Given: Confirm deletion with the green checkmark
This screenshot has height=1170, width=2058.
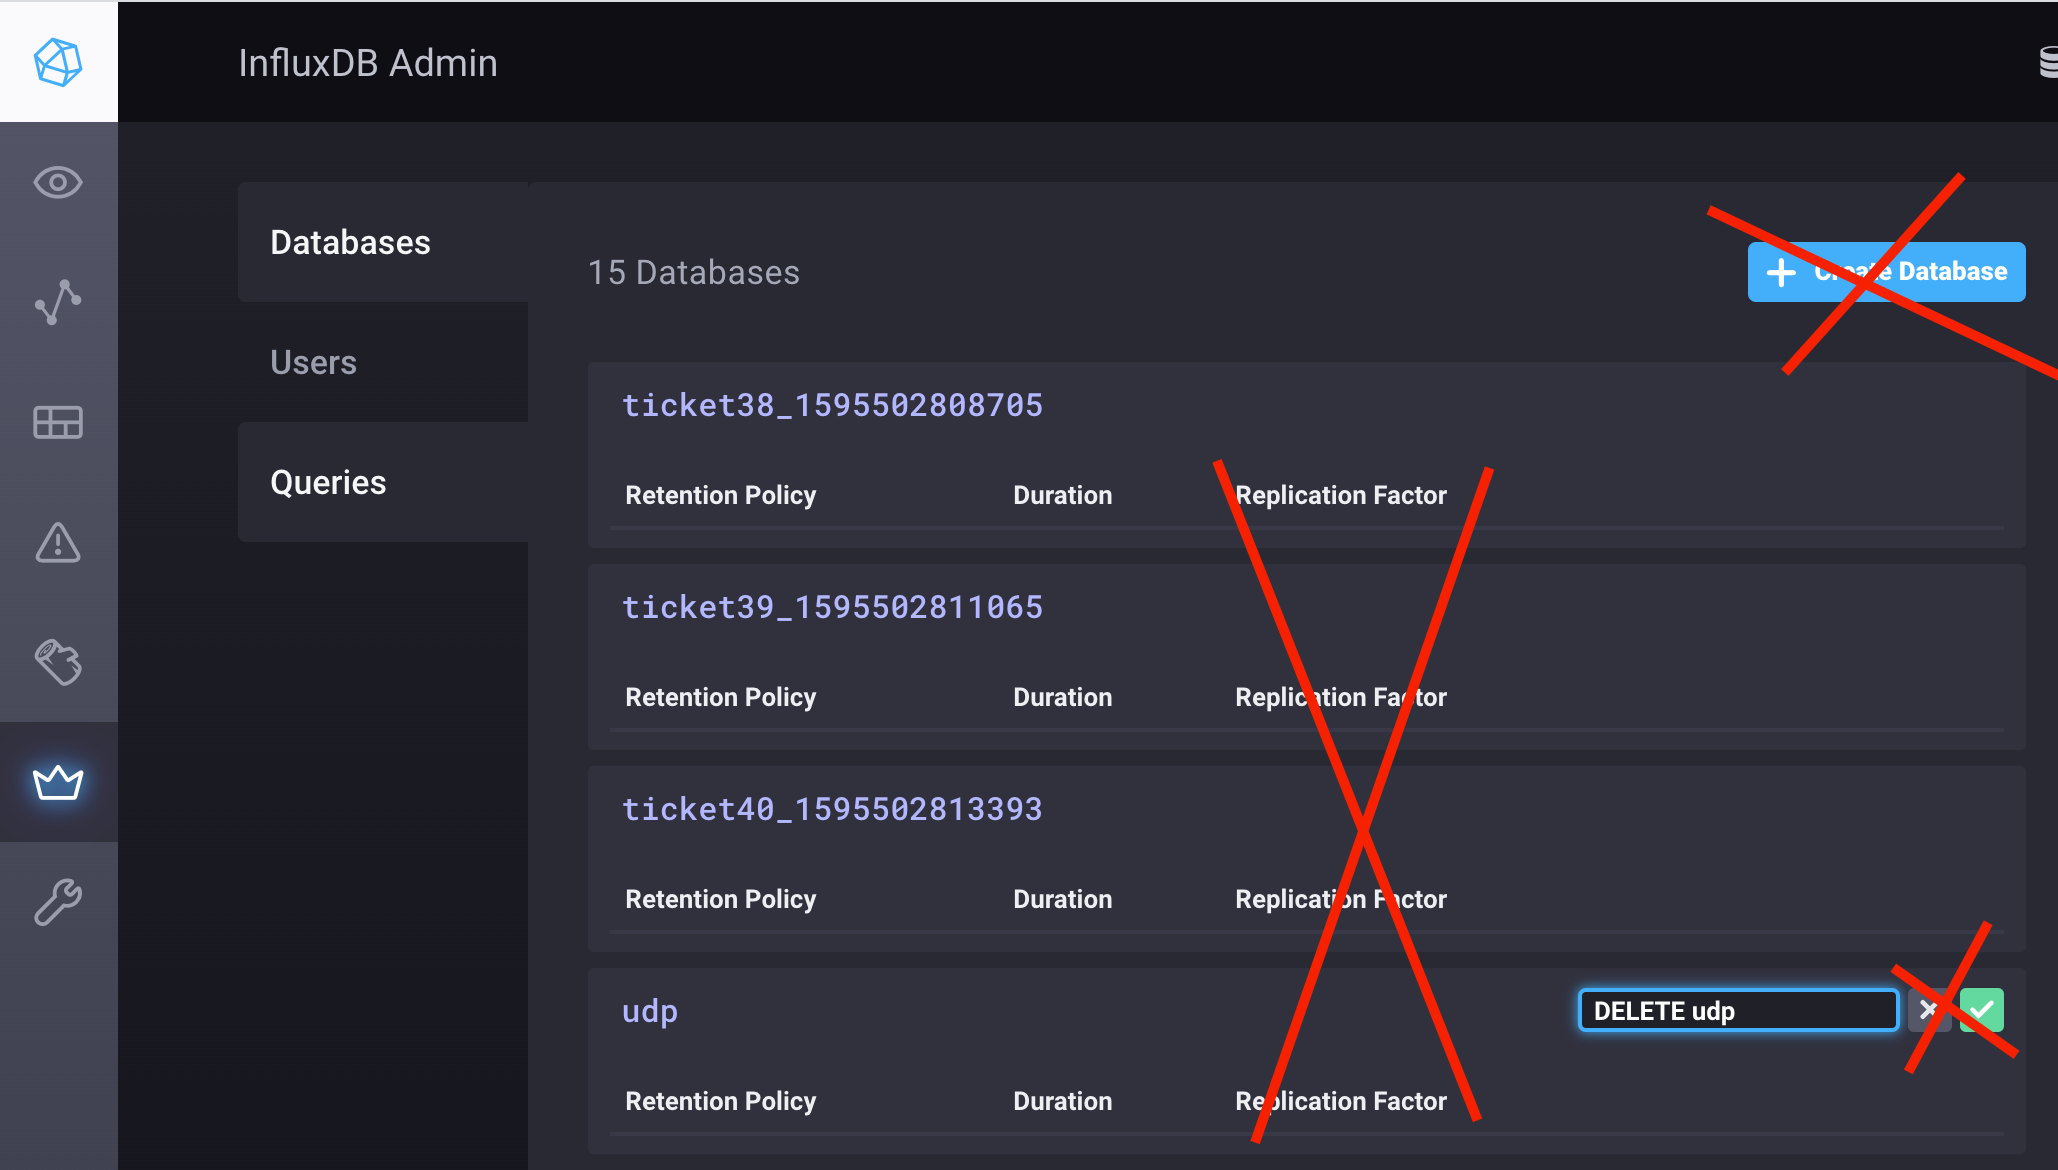Looking at the screenshot, I should tap(1984, 1010).
